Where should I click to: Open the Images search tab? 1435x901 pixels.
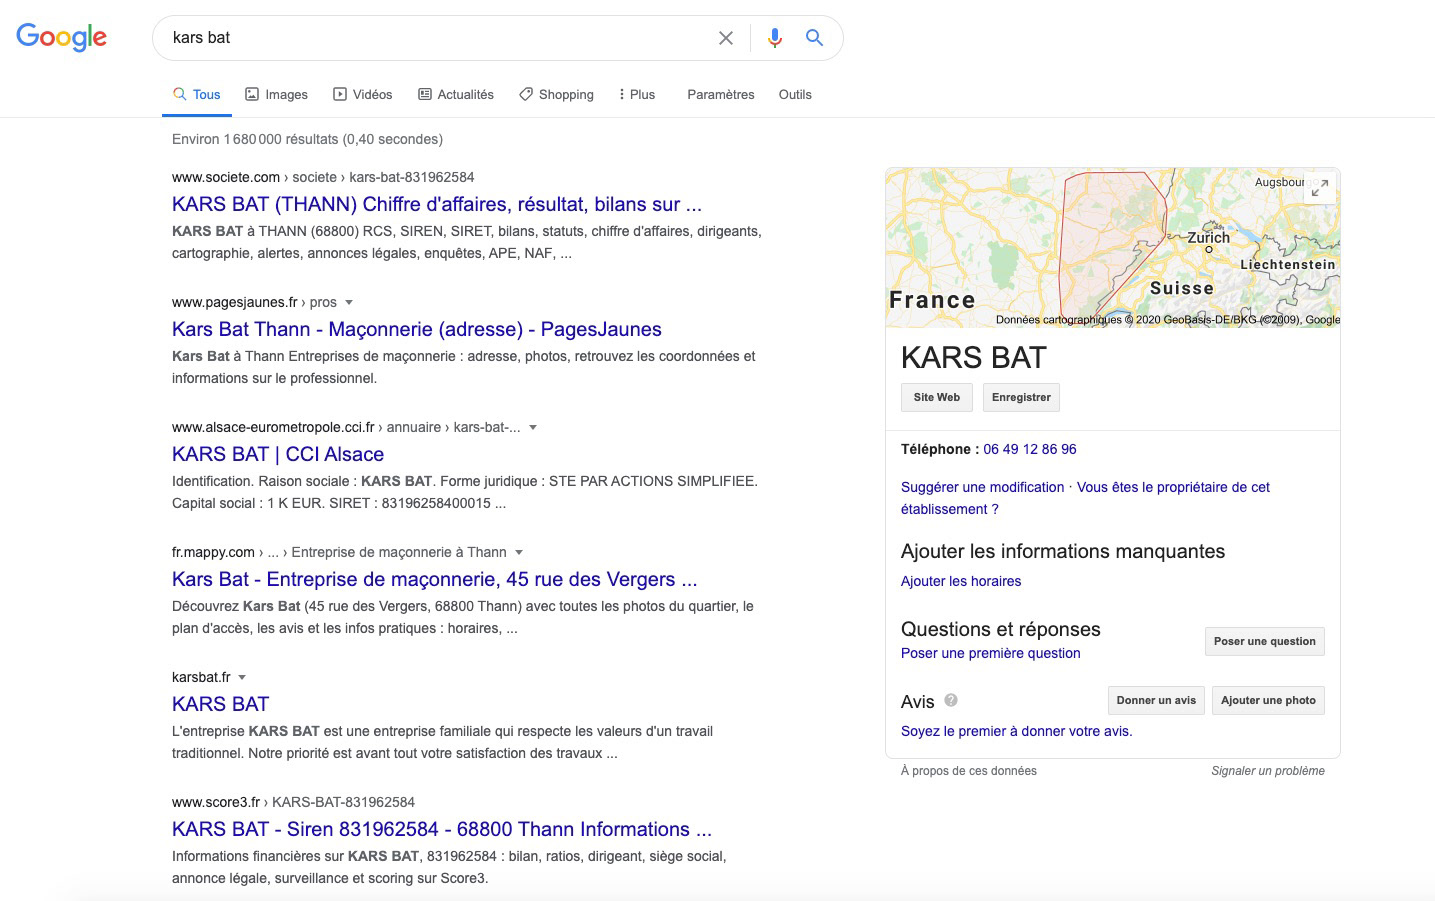click(x=277, y=94)
